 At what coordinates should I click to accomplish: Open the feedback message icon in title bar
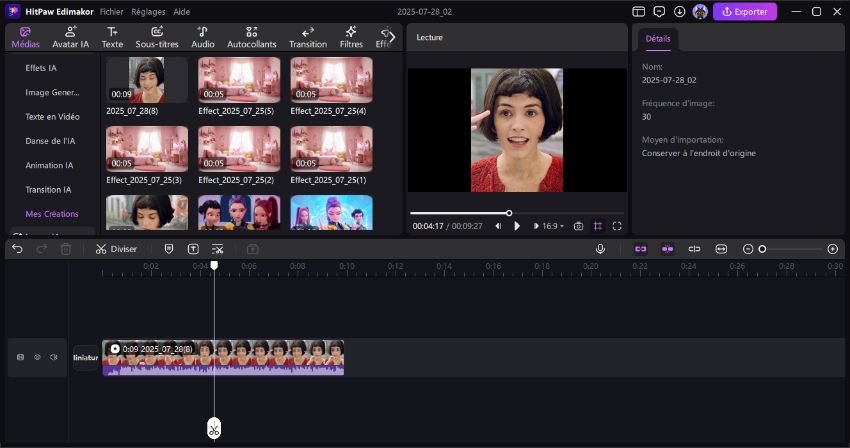[x=659, y=12]
